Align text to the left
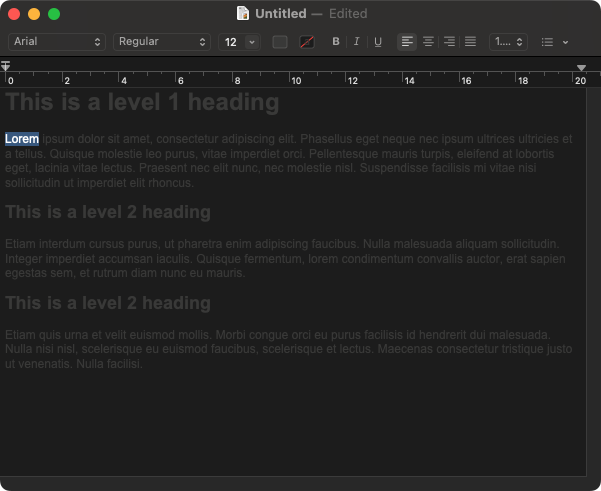This screenshot has width=601, height=491. pos(407,42)
